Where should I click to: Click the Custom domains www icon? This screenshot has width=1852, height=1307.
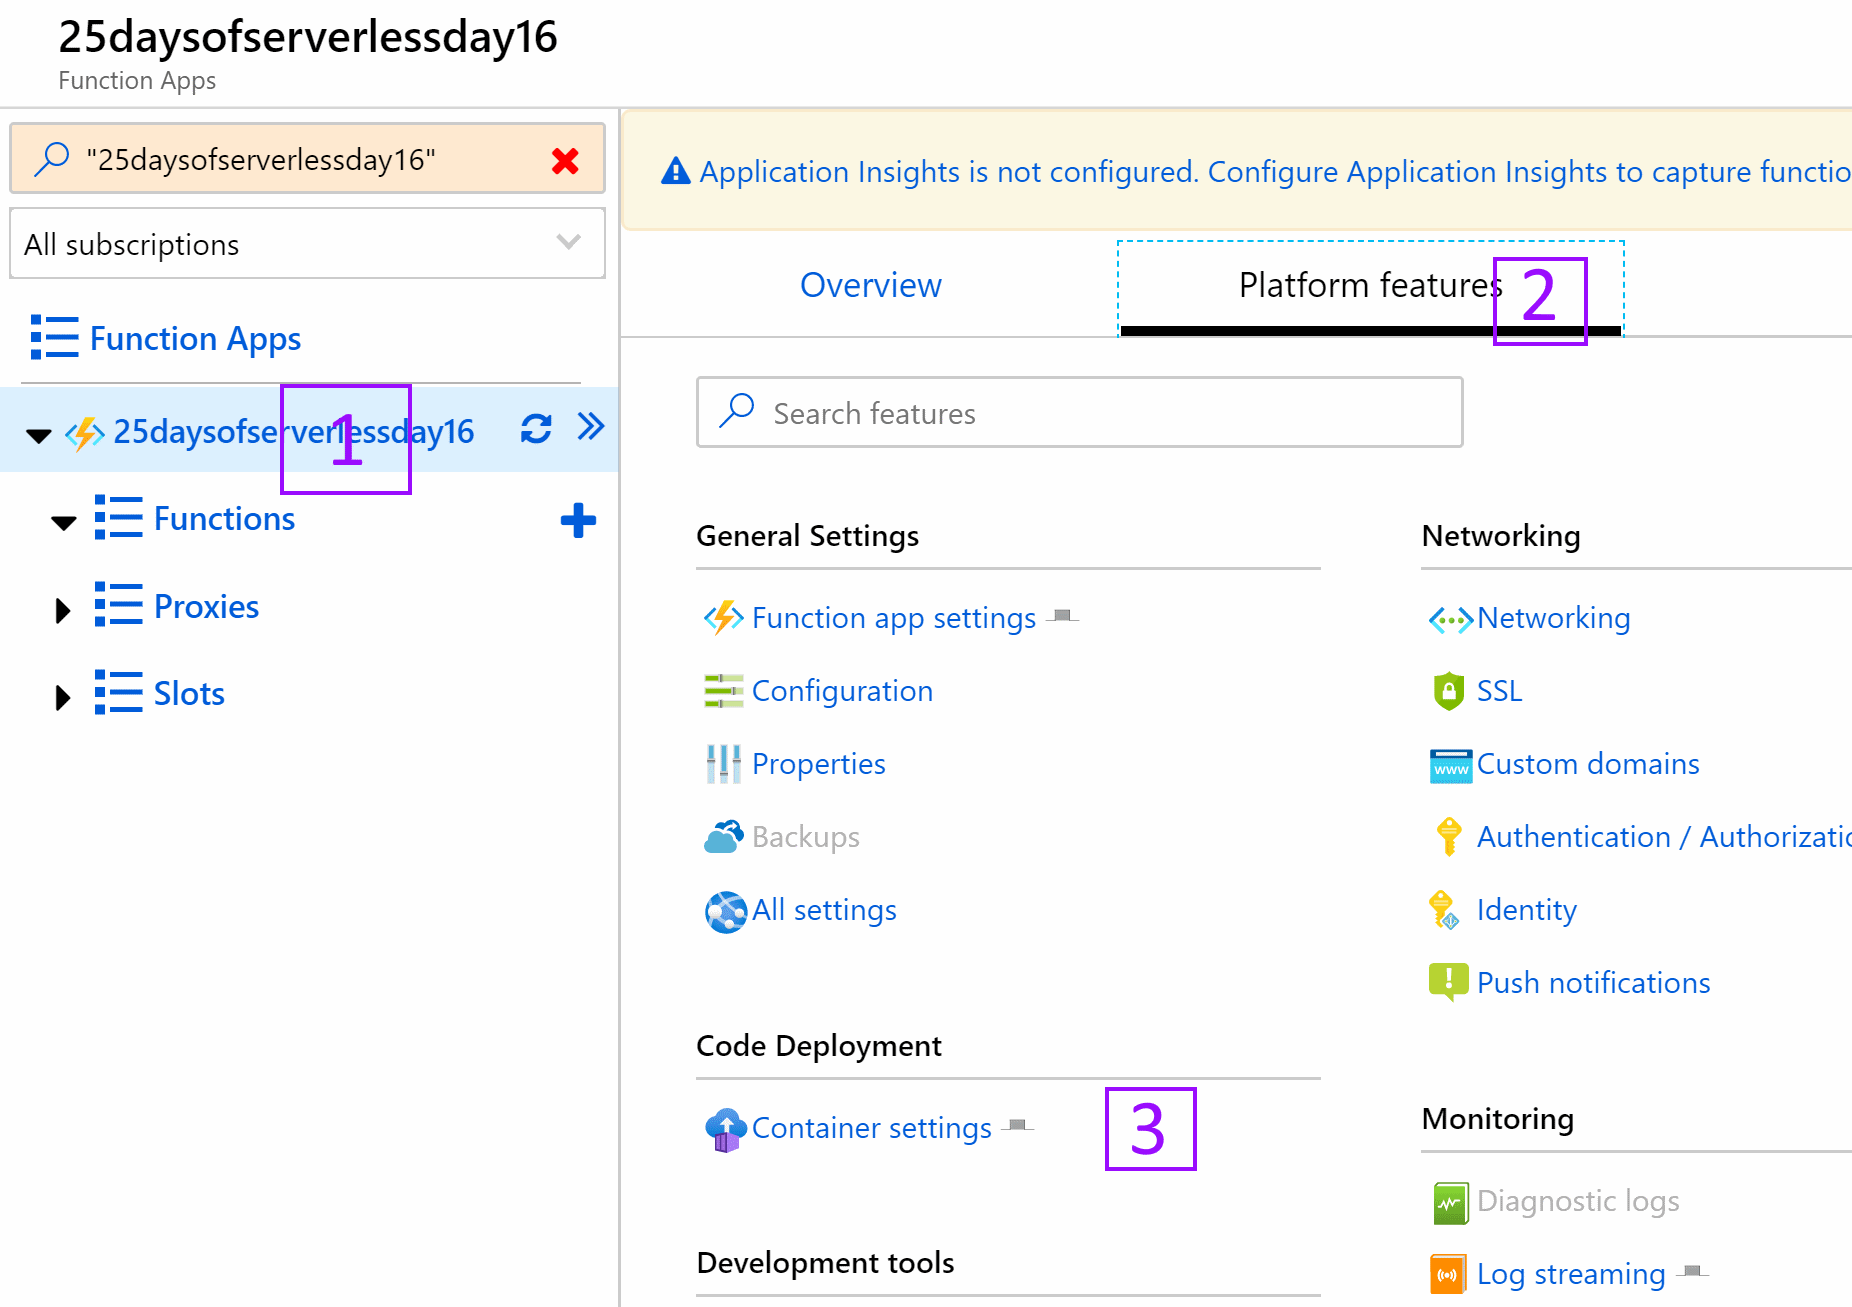(x=1450, y=765)
